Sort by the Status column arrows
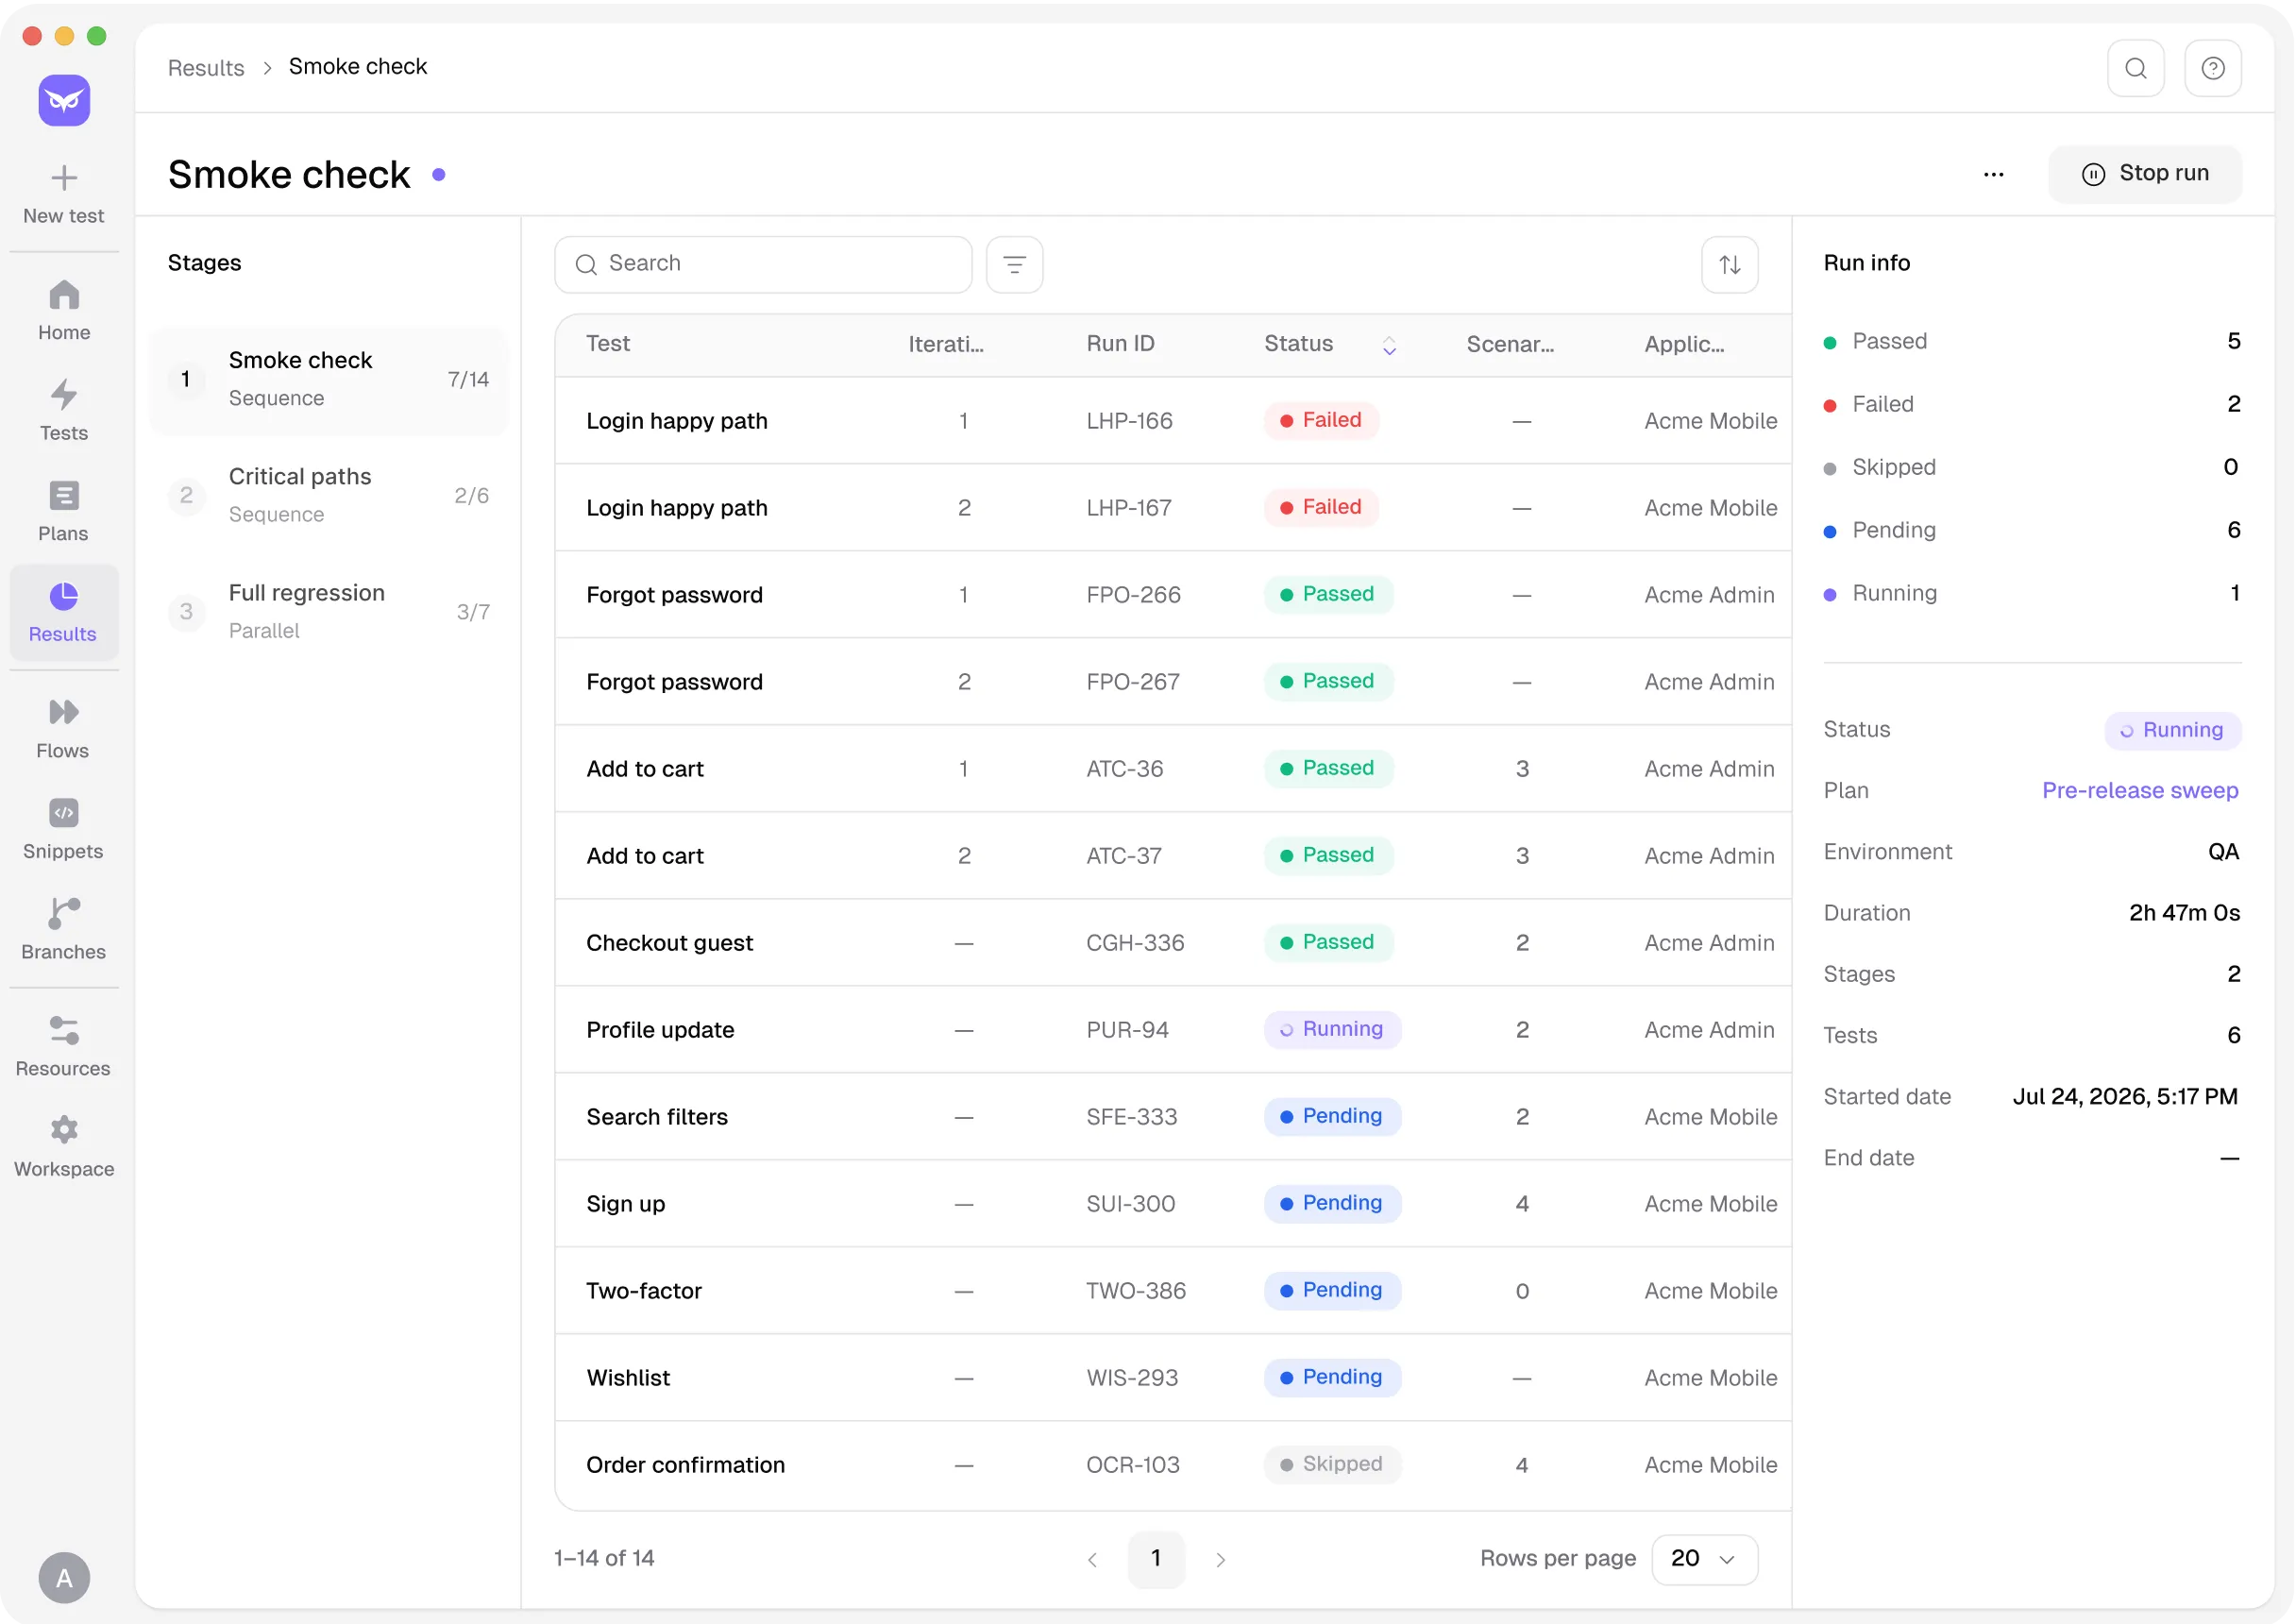Viewport: 2296px width, 1624px height. (x=1389, y=345)
